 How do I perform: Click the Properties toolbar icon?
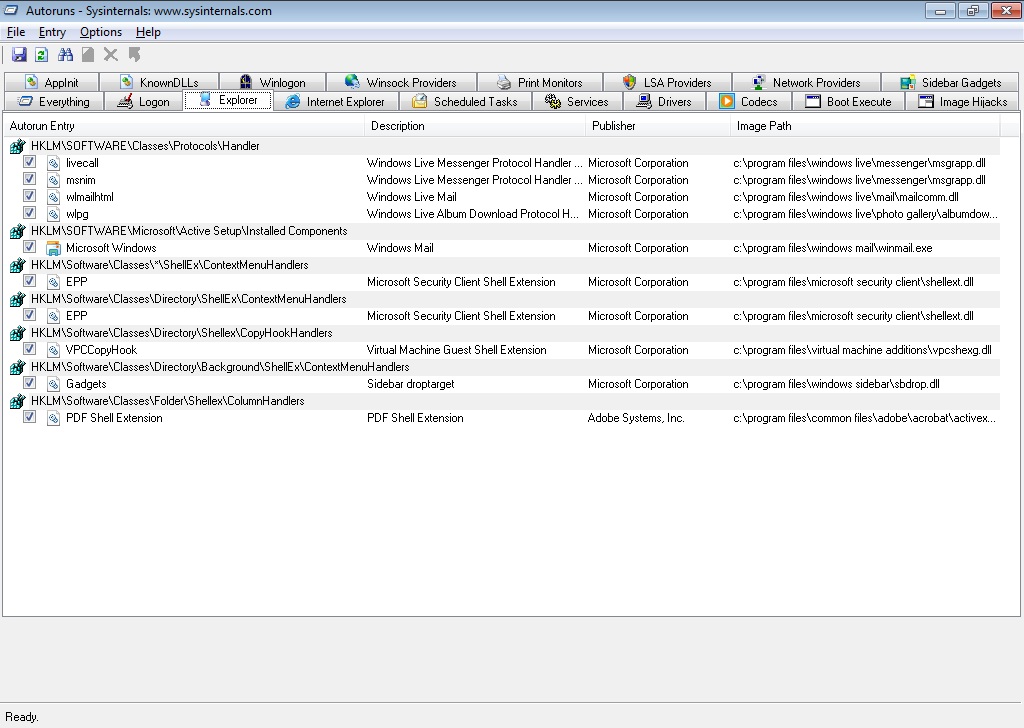pos(88,55)
